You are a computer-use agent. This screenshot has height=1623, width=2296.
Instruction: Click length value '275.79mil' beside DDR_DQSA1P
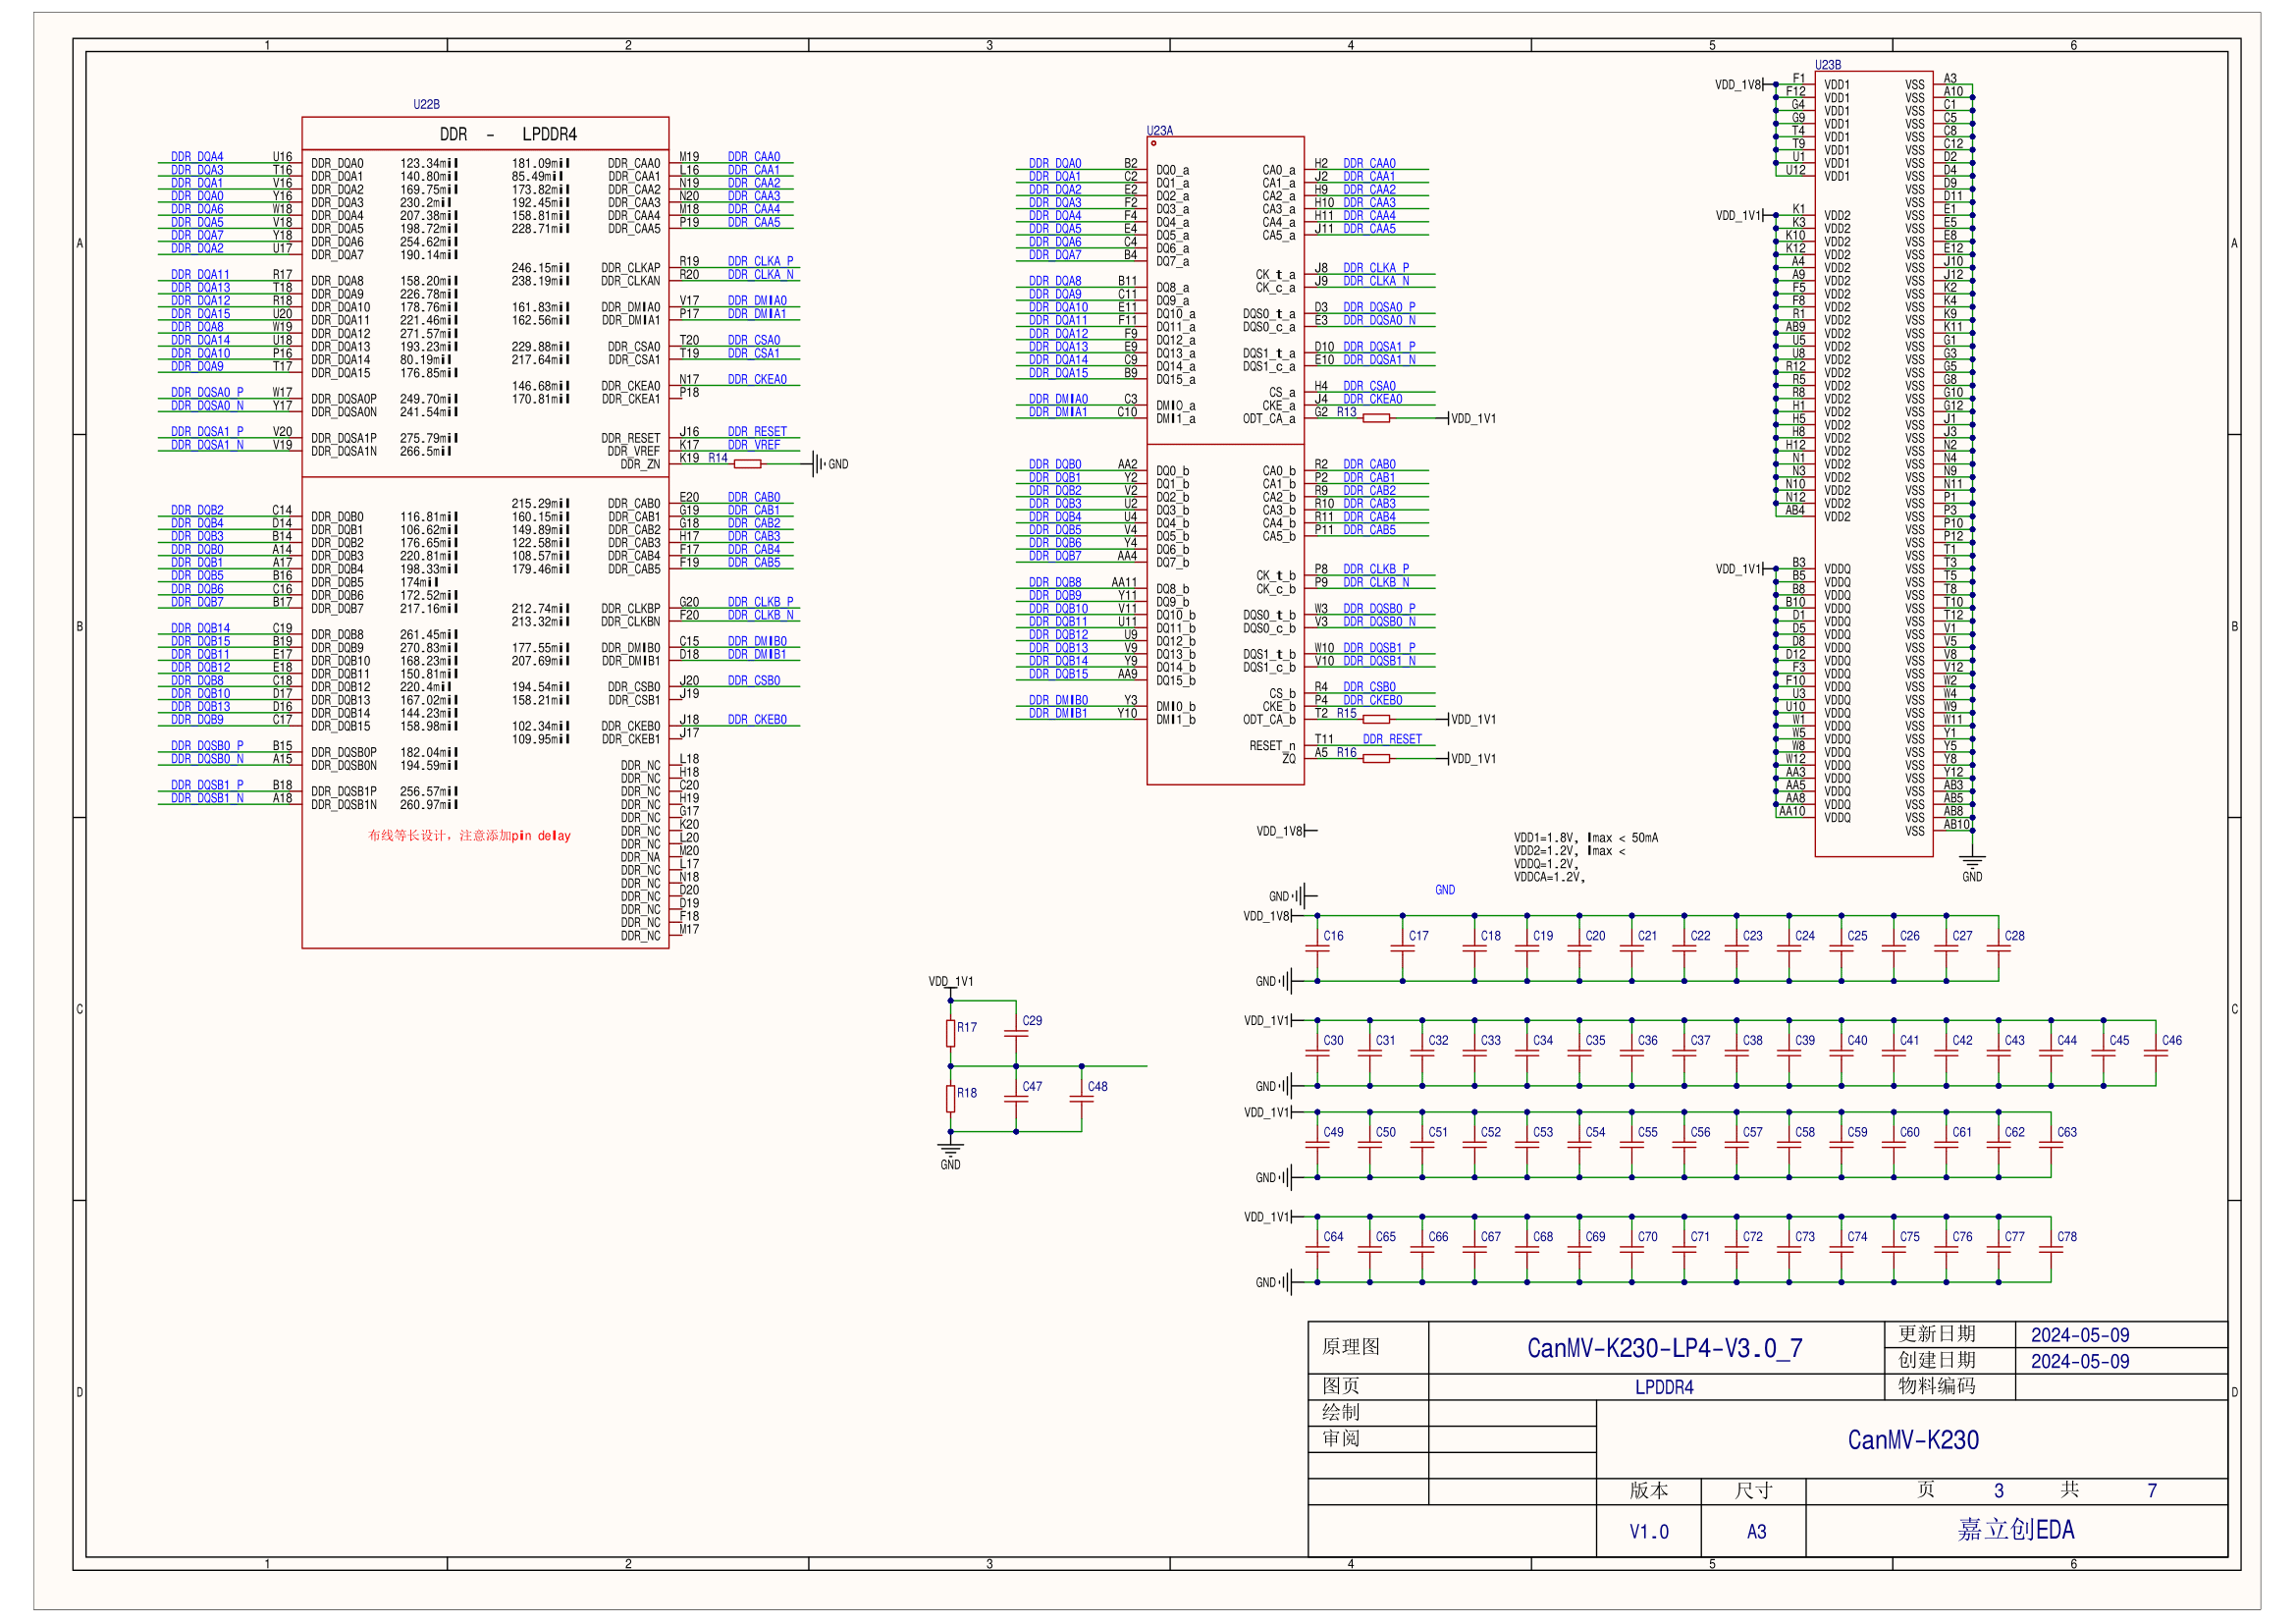(x=429, y=438)
